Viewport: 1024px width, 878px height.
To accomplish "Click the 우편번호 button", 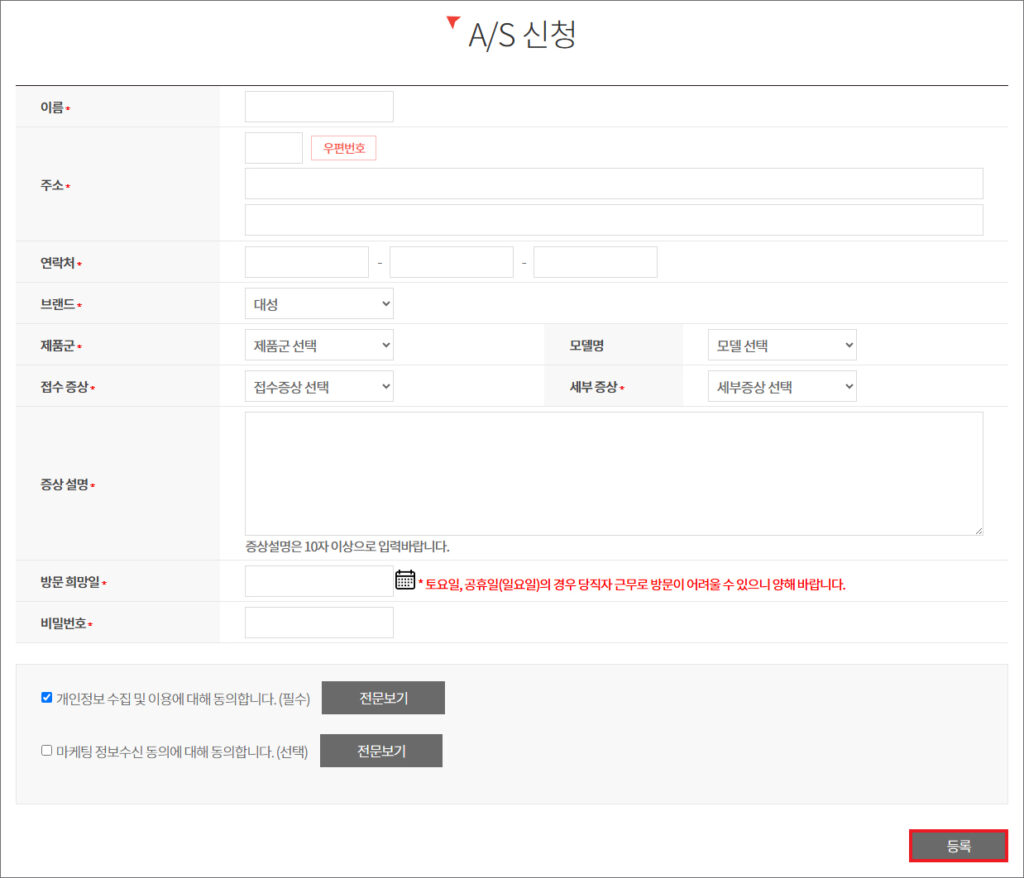I will pos(343,149).
